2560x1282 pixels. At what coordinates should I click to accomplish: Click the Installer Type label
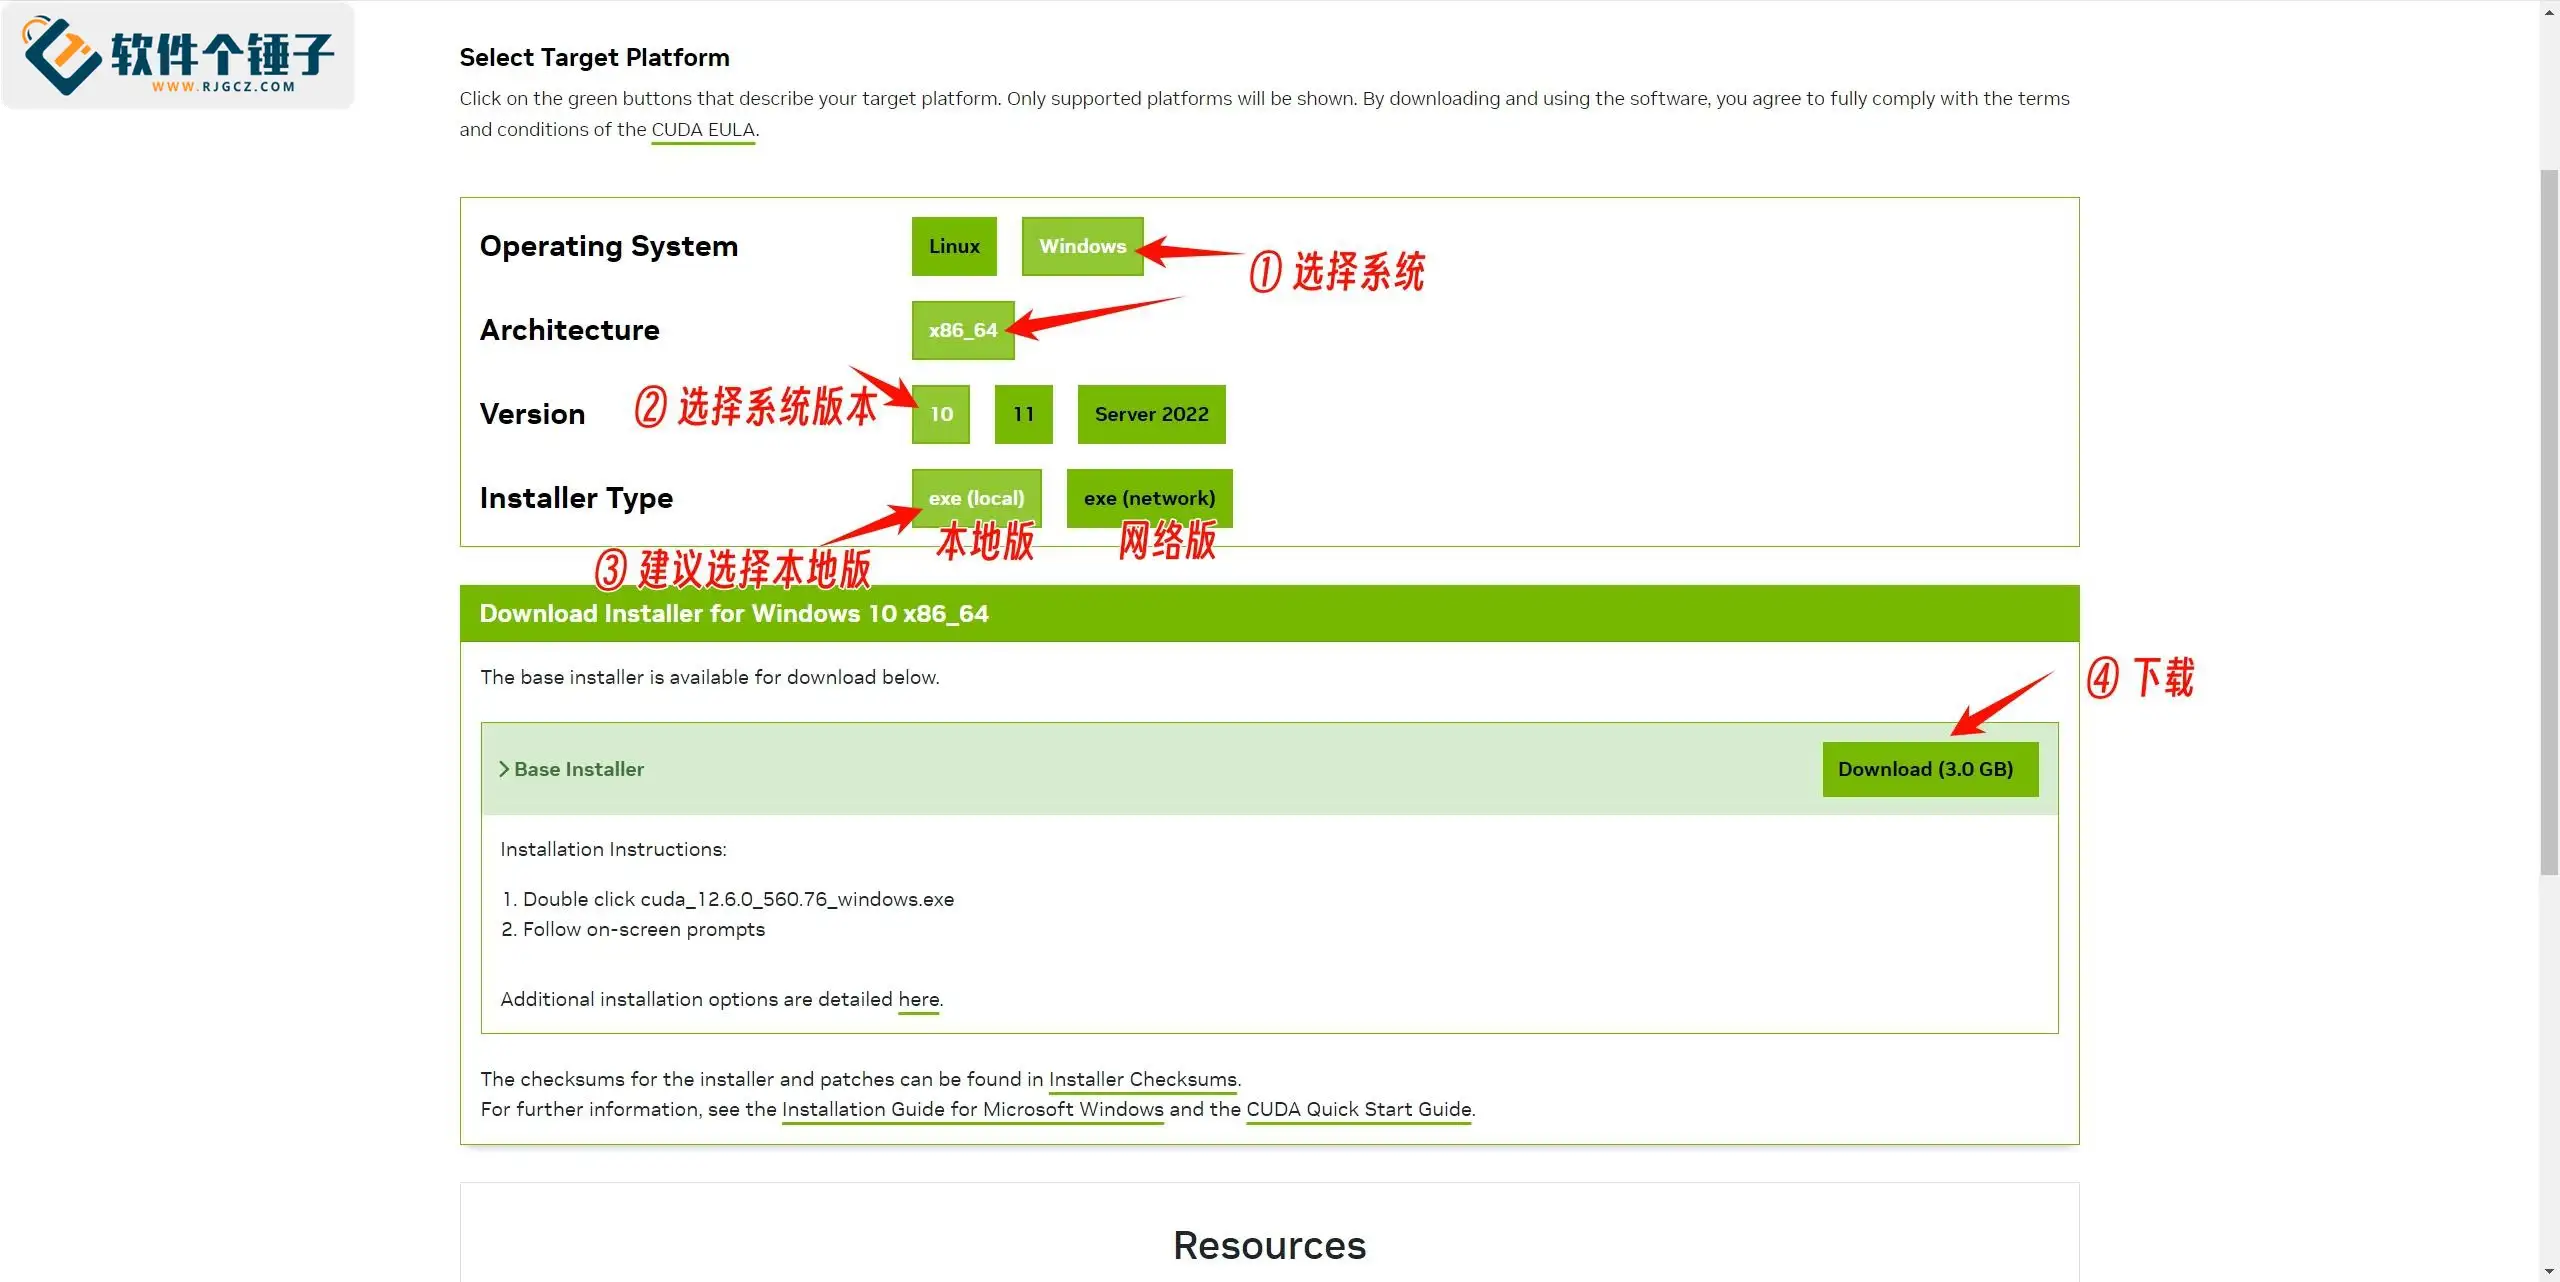coord(576,498)
